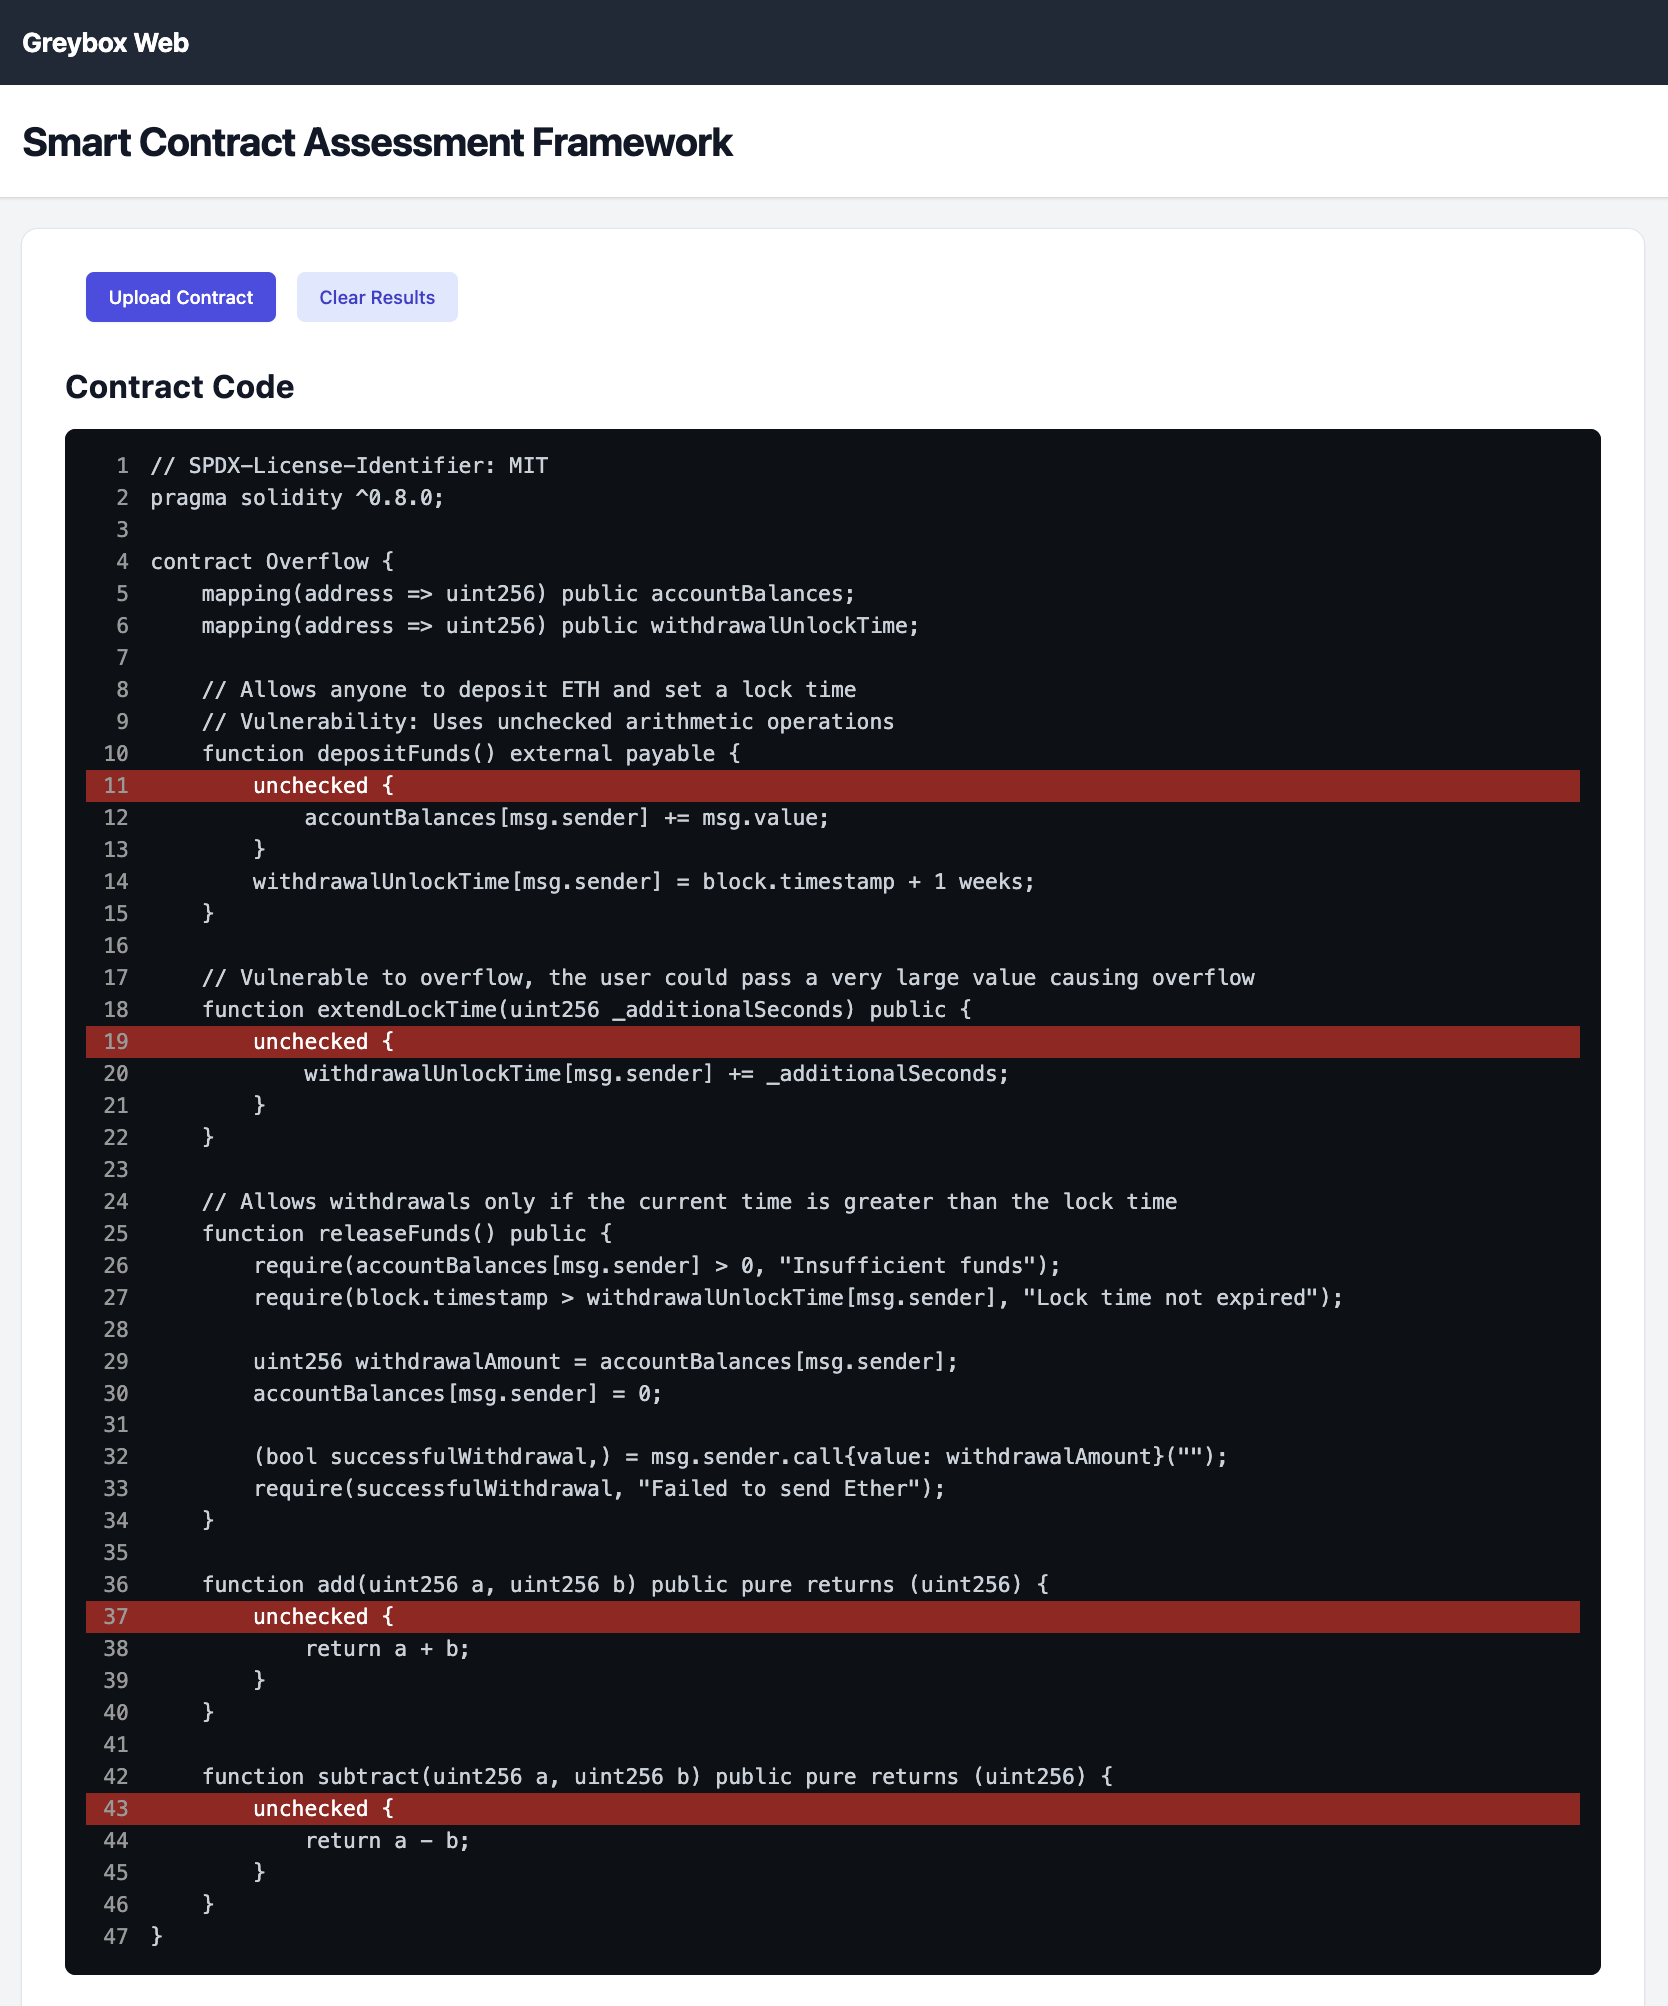Select the subtract function on line 42
The width and height of the screenshot is (1668, 2006).
pyautogui.click(x=658, y=1776)
